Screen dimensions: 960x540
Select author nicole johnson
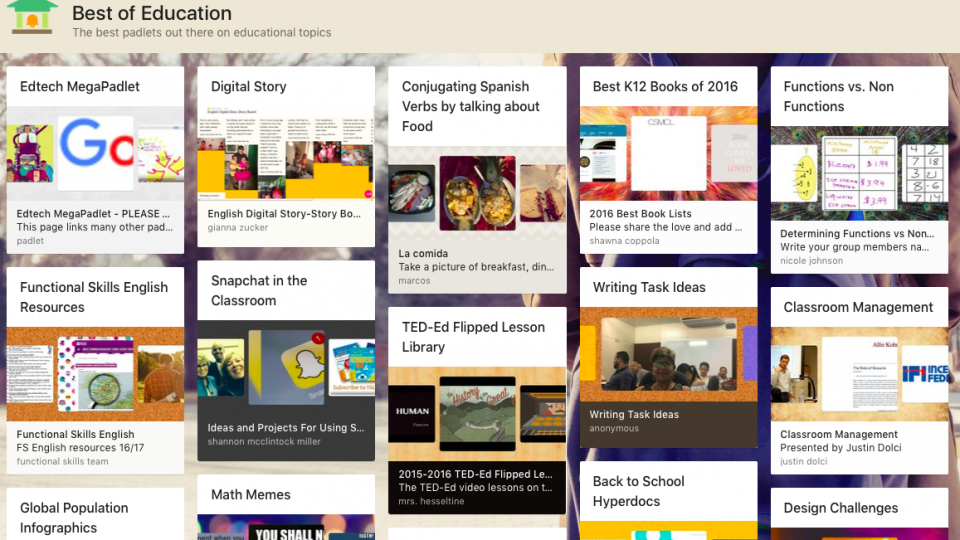pyautogui.click(x=811, y=260)
